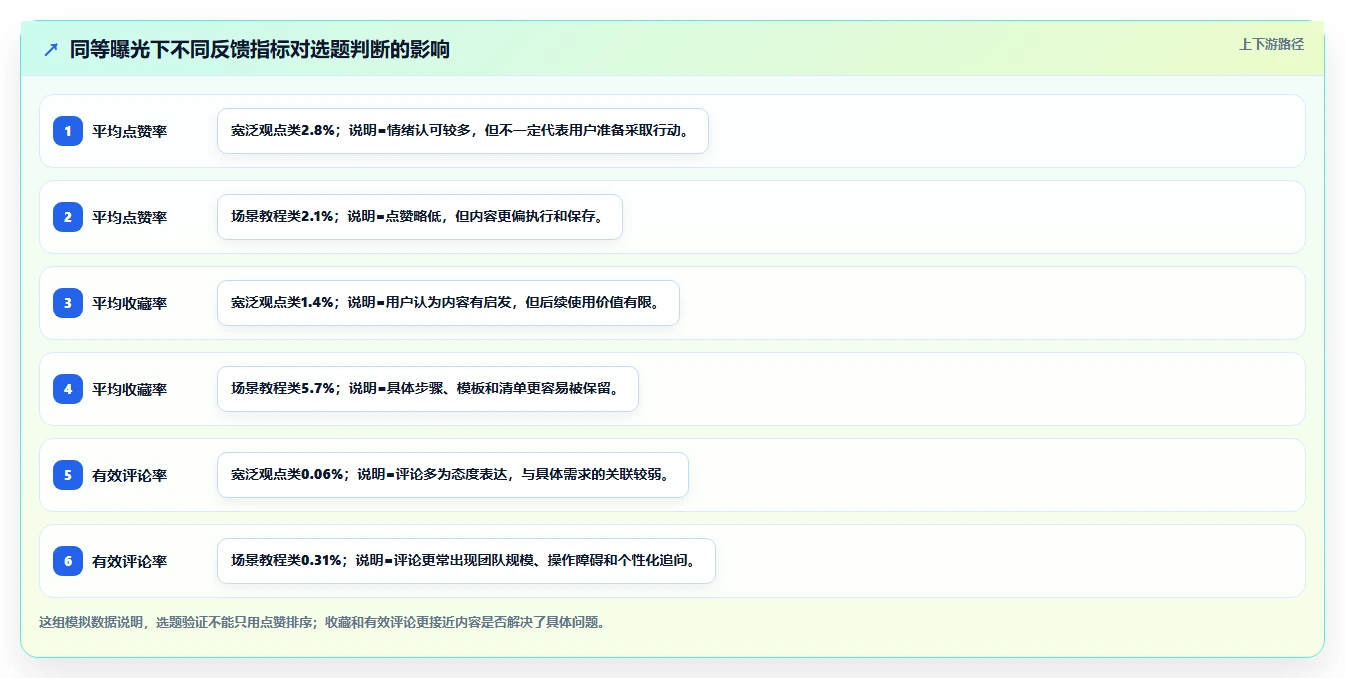Click 平均点赞率 label in row 1

tap(130, 131)
